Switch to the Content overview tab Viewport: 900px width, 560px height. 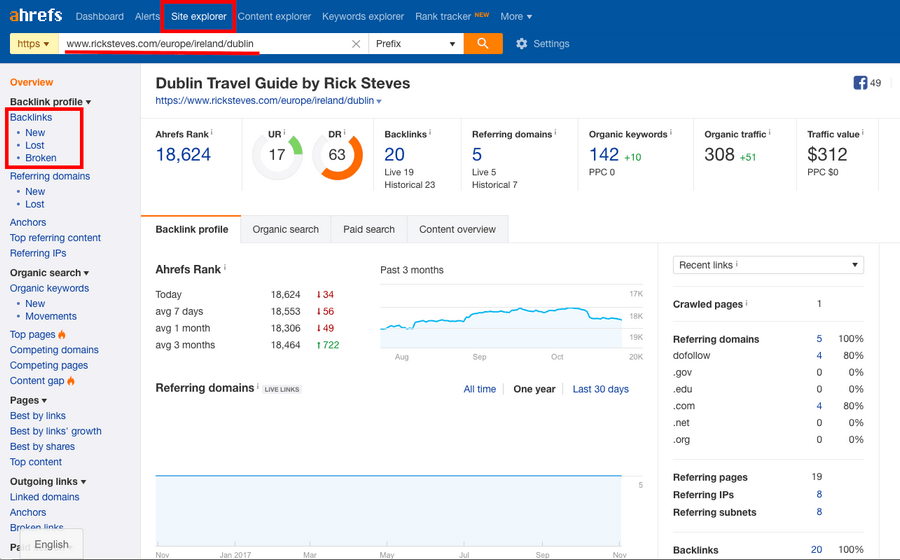click(x=457, y=230)
